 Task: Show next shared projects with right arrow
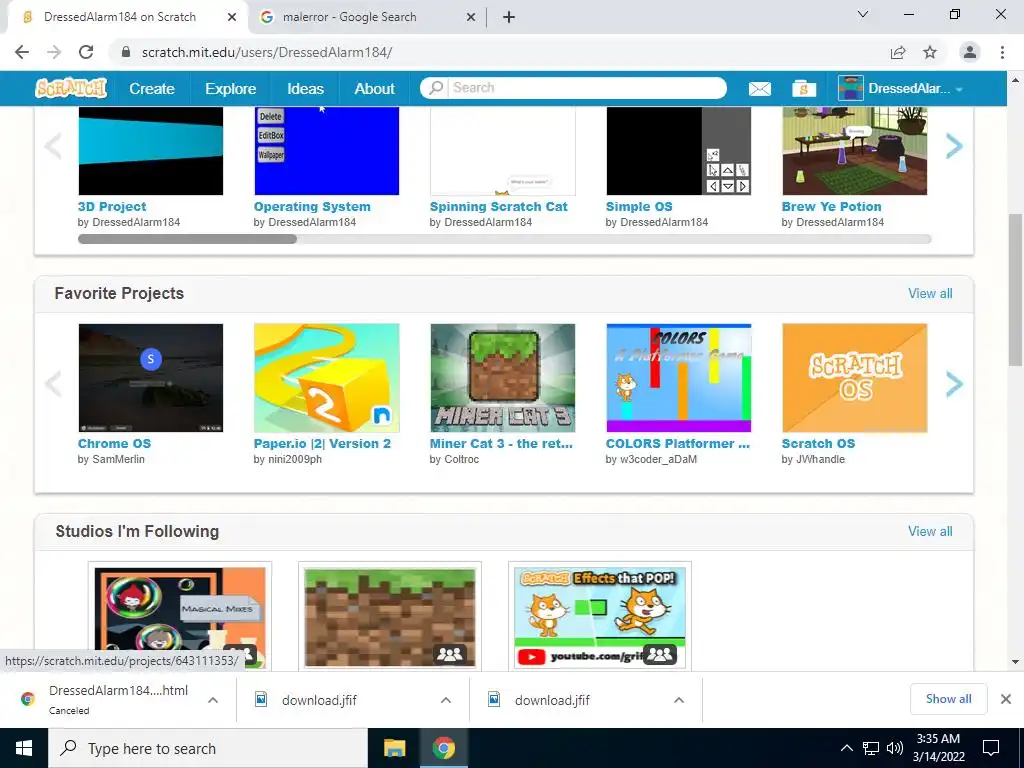click(x=954, y=146)
